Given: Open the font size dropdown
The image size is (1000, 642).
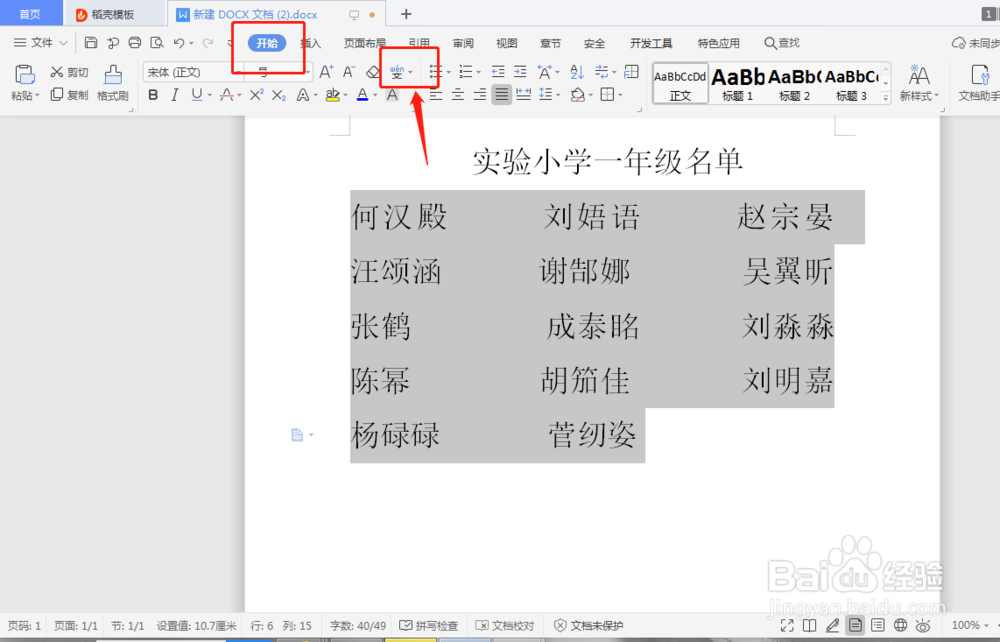Looking at the screenshot, I should pos(307,72).
